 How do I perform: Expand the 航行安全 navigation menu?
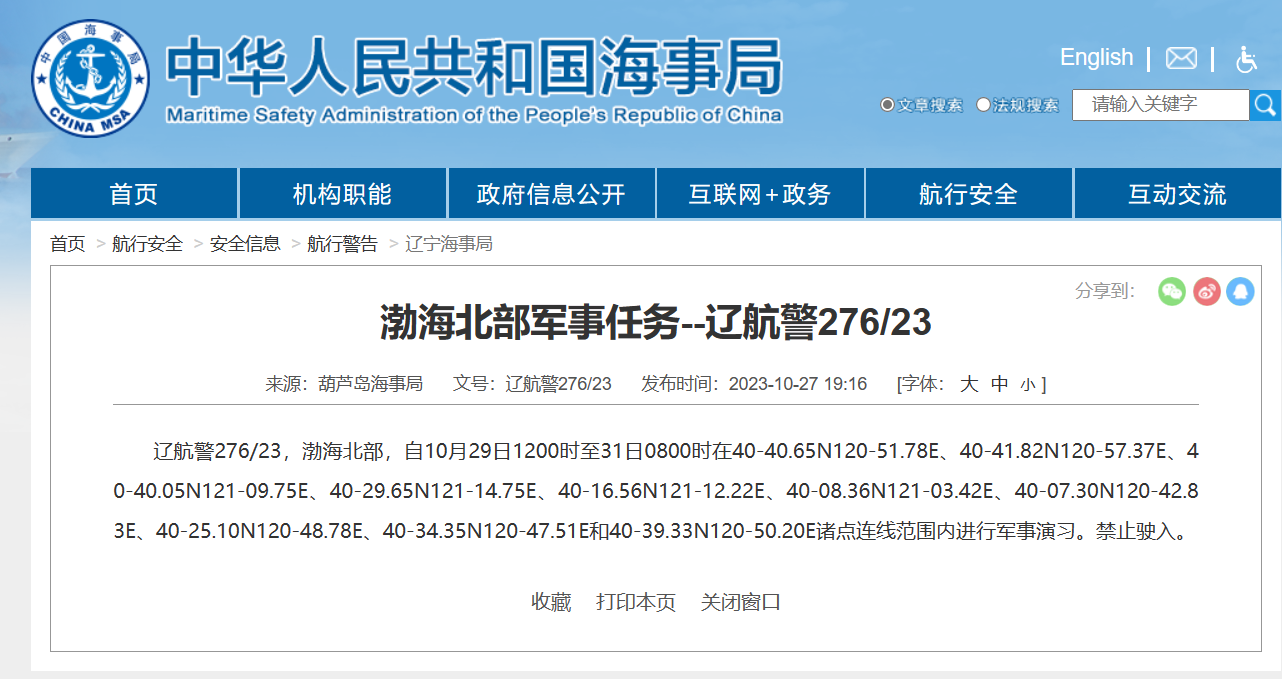[x=968, y=194]
